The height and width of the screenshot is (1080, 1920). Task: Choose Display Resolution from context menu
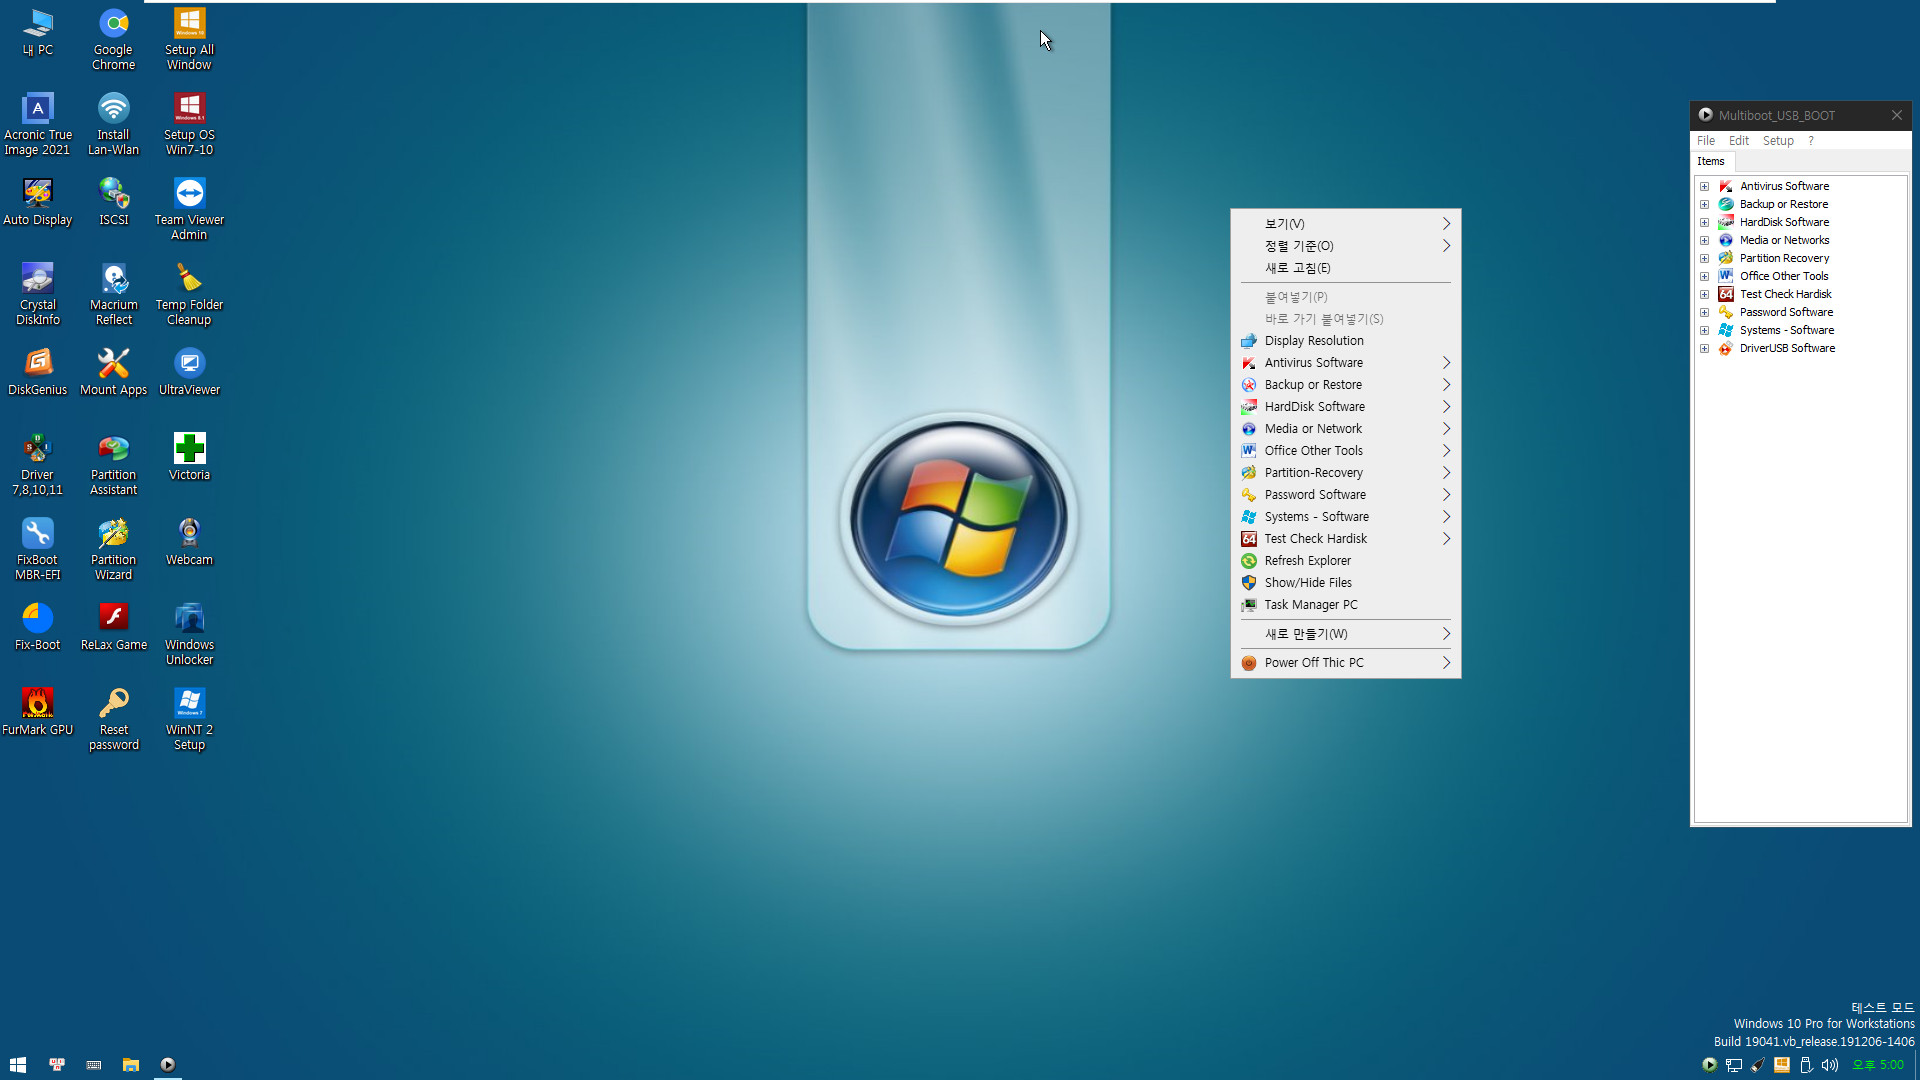1345,341
